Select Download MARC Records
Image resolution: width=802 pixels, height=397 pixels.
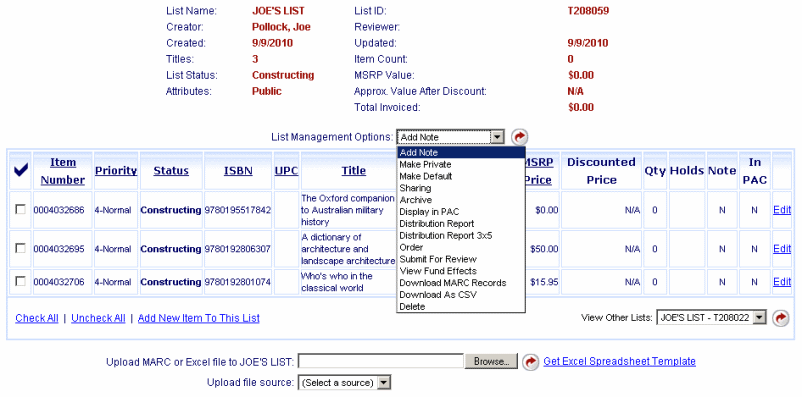pyautogui.click(x=461, y=282)
